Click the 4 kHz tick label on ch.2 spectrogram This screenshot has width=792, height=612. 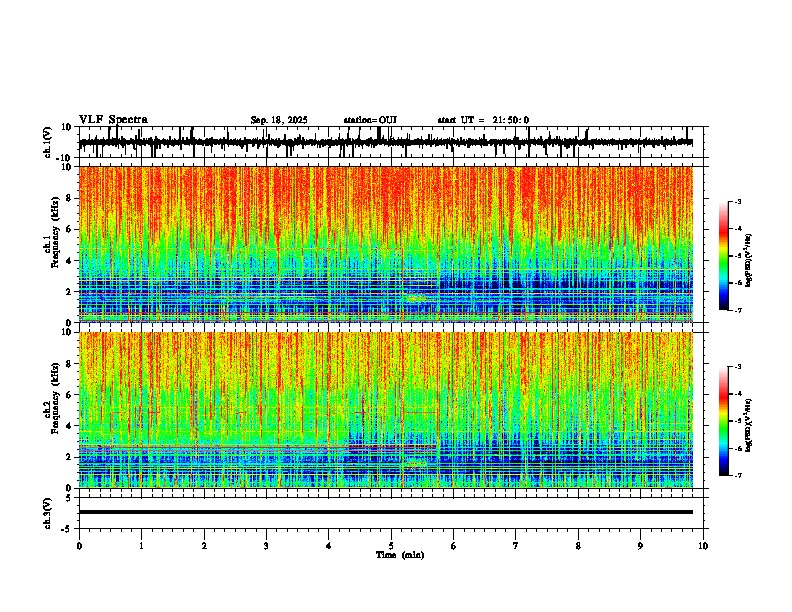click(x=70, y=426)
